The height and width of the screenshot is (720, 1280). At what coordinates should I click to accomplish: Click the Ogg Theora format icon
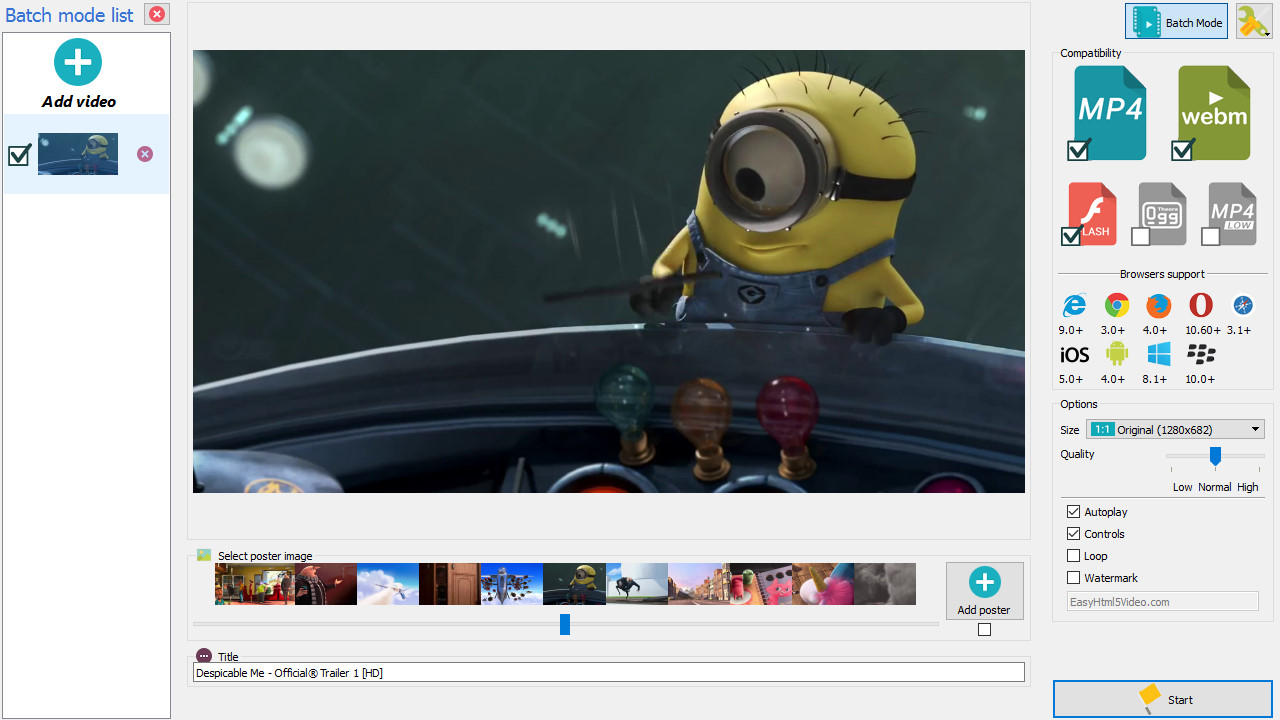(x=1162, y=212)
